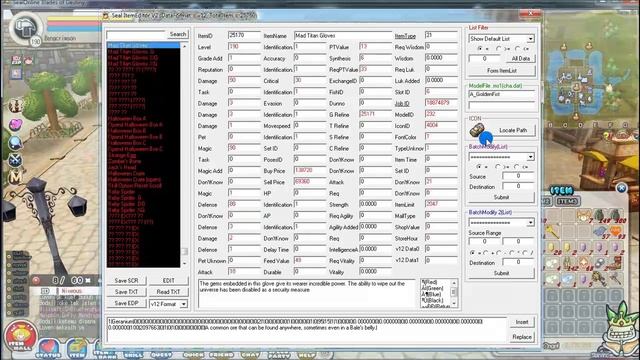Select the yellow gem item with quantity 28
The height and width of the screenshot is (360, 640).
click(x=551, y=248)
